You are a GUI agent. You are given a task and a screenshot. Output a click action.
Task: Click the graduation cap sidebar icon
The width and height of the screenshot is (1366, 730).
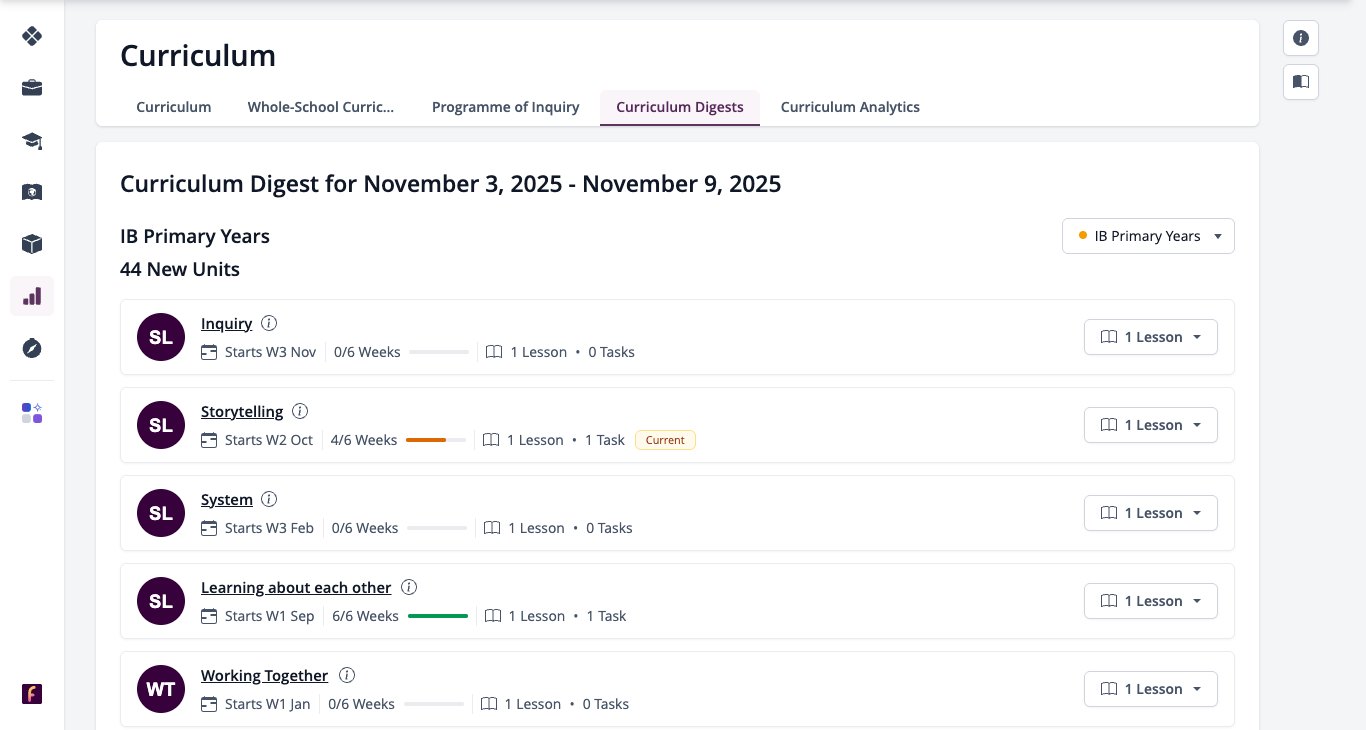(32, 140)
